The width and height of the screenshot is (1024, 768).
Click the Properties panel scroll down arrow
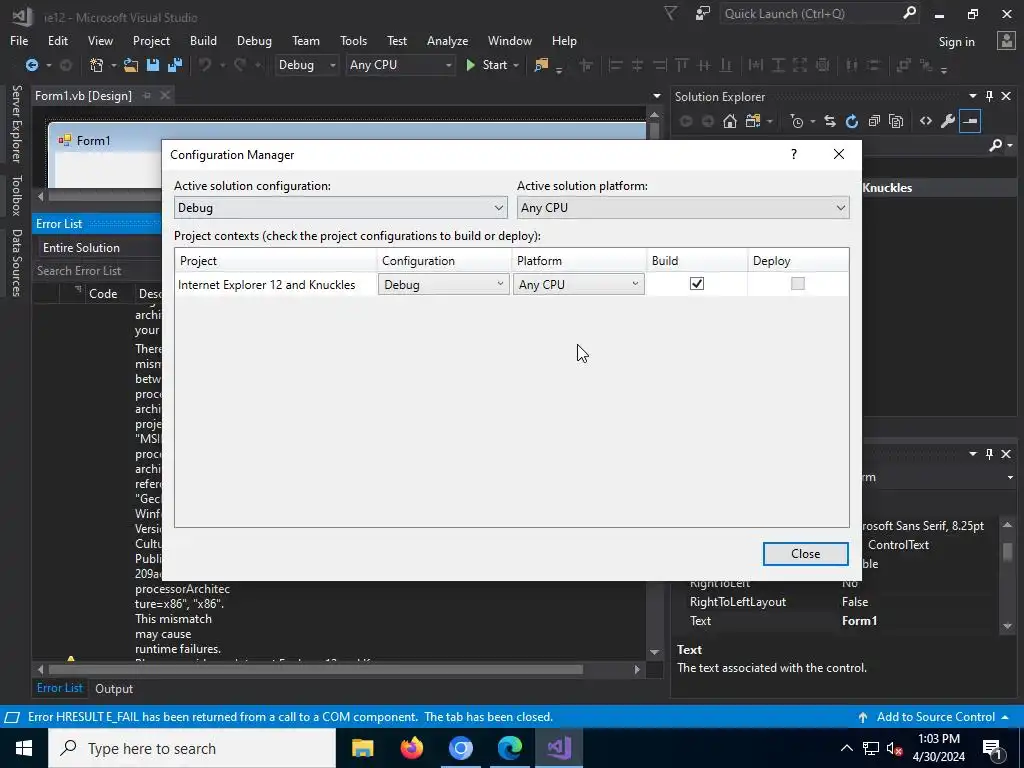click(x=1007, y=626)
